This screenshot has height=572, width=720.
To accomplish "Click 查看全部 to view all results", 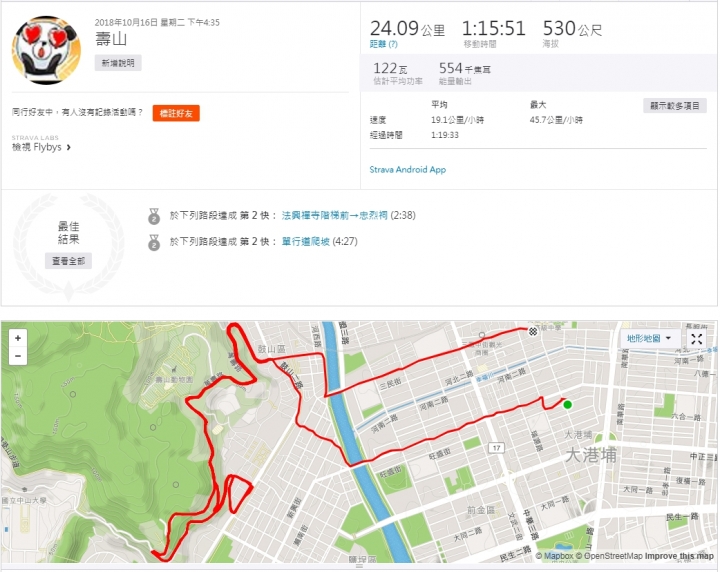I will tap(68, 261).
